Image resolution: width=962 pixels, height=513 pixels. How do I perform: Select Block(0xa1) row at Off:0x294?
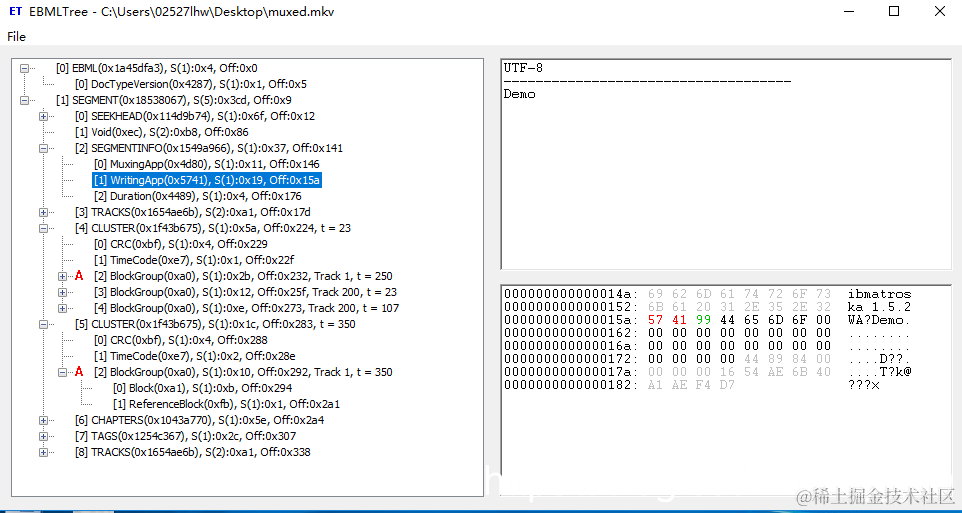pyautogui.click(x=202, y=388)
